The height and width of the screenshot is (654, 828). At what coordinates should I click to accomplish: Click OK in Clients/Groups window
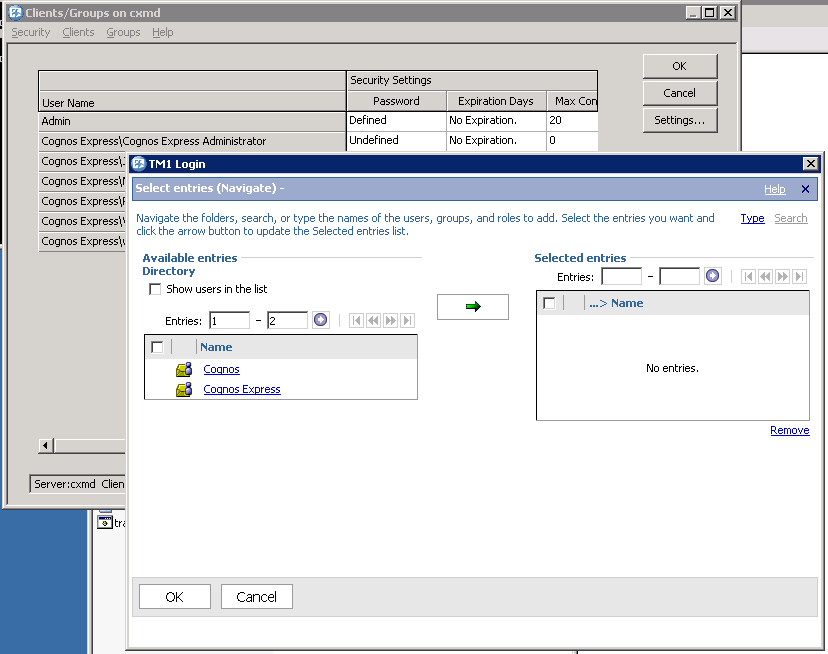pos(680,66)
